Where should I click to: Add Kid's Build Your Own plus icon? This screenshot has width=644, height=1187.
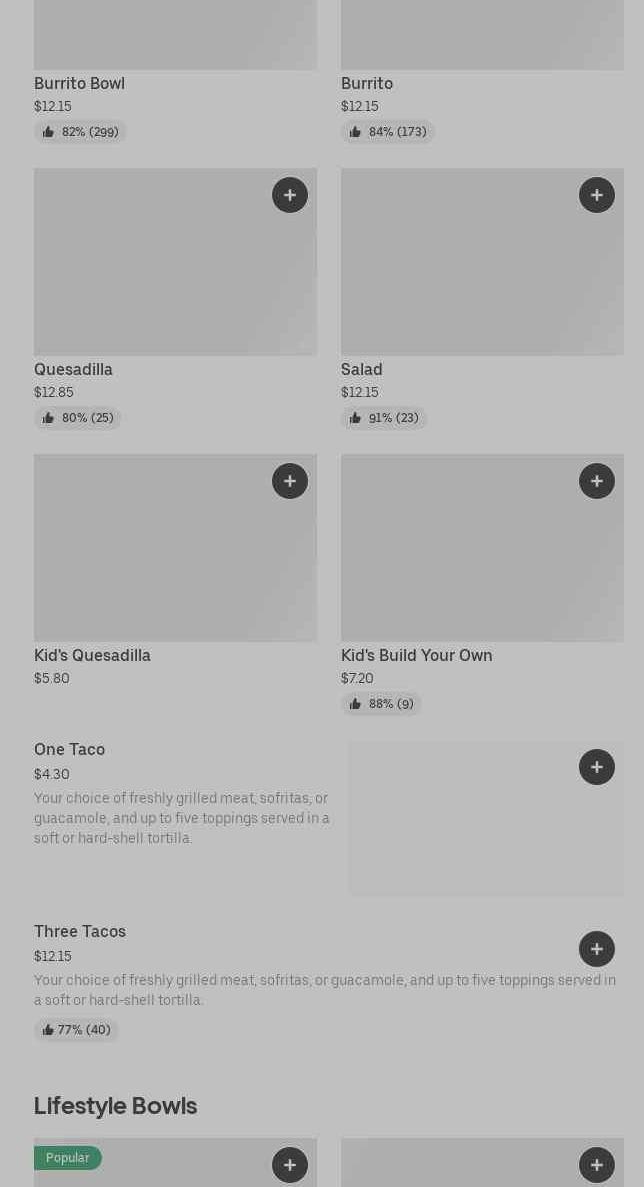click(x=597, y=481)
